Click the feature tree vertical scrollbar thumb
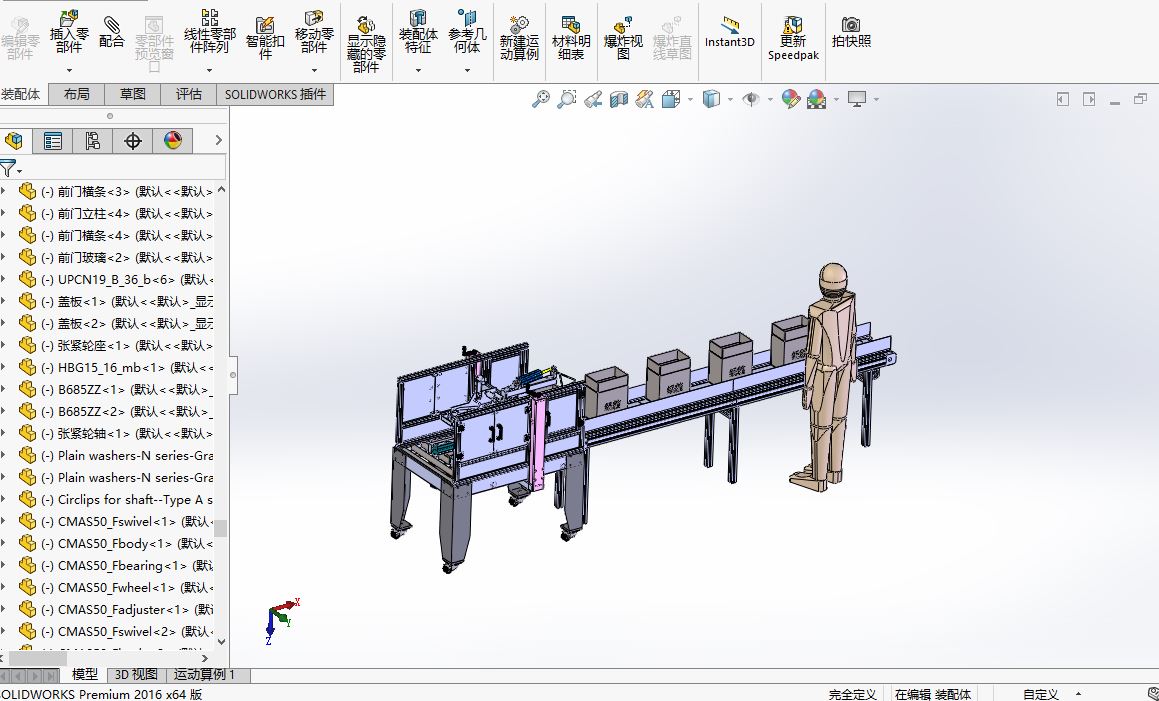Viewport: 1159px width, 701px height. [220, 528]
